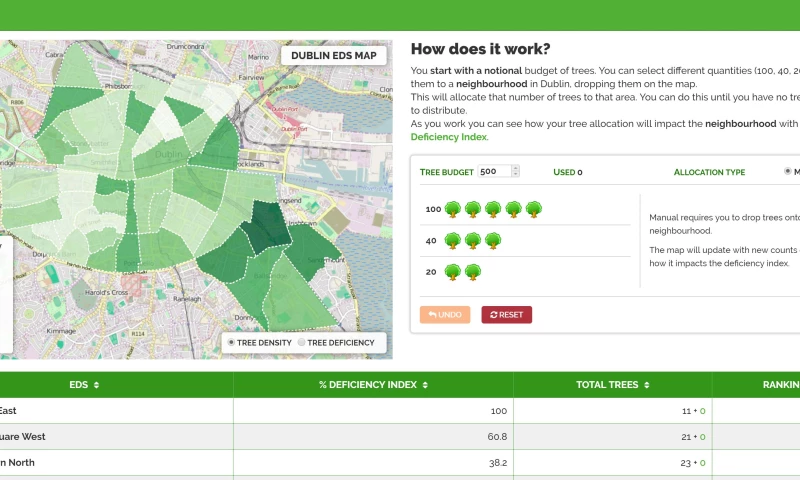Screen dimensions: 800x480
Task: Click the '21 + 0' total trees cell
Action: click(x=613, y=437)
